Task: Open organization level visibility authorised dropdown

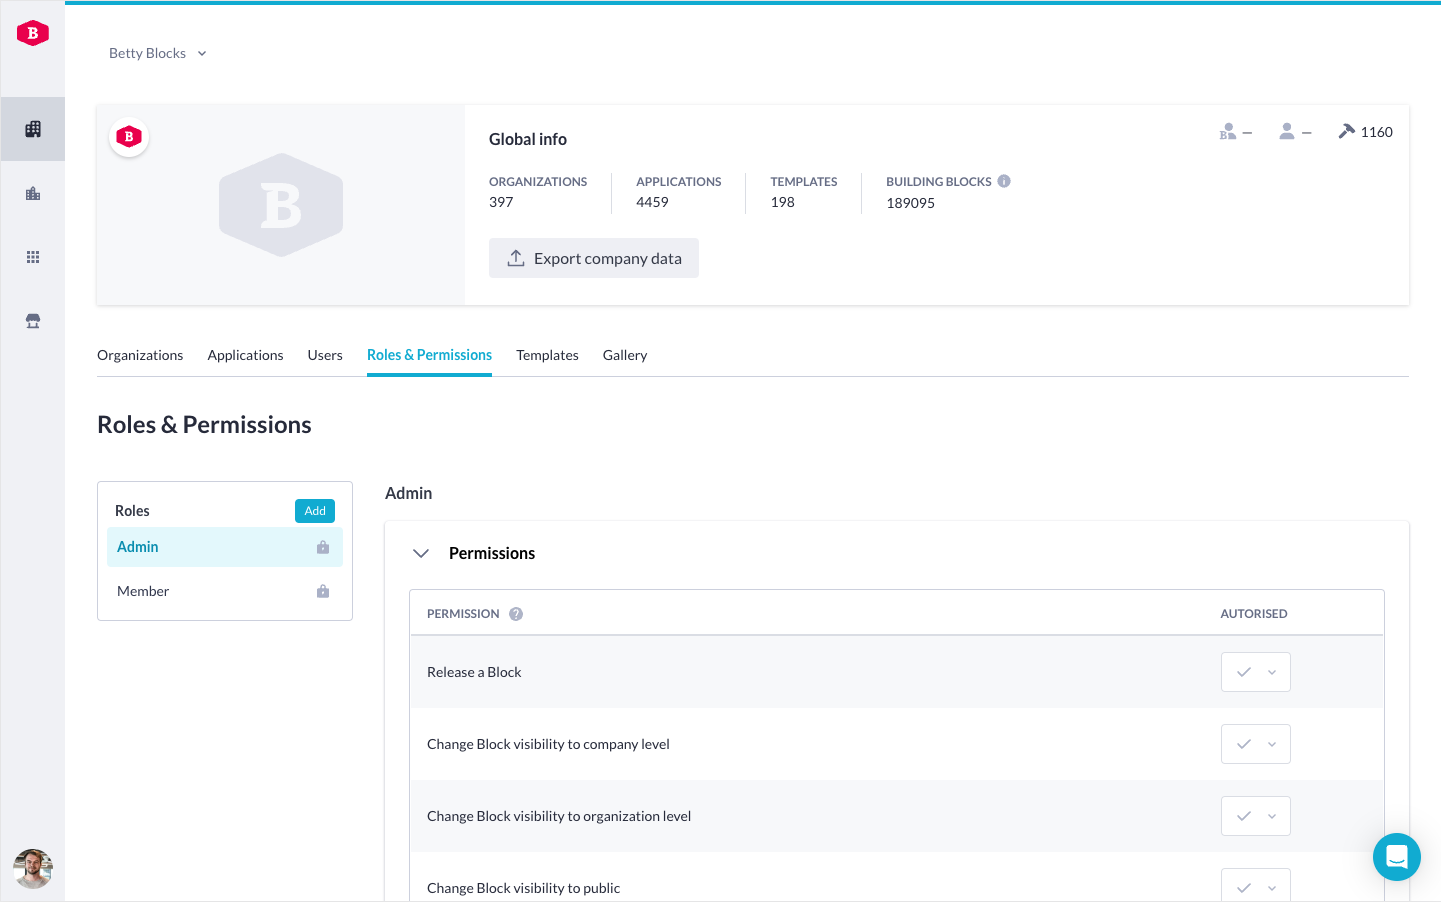Action: pos(1256,816)
